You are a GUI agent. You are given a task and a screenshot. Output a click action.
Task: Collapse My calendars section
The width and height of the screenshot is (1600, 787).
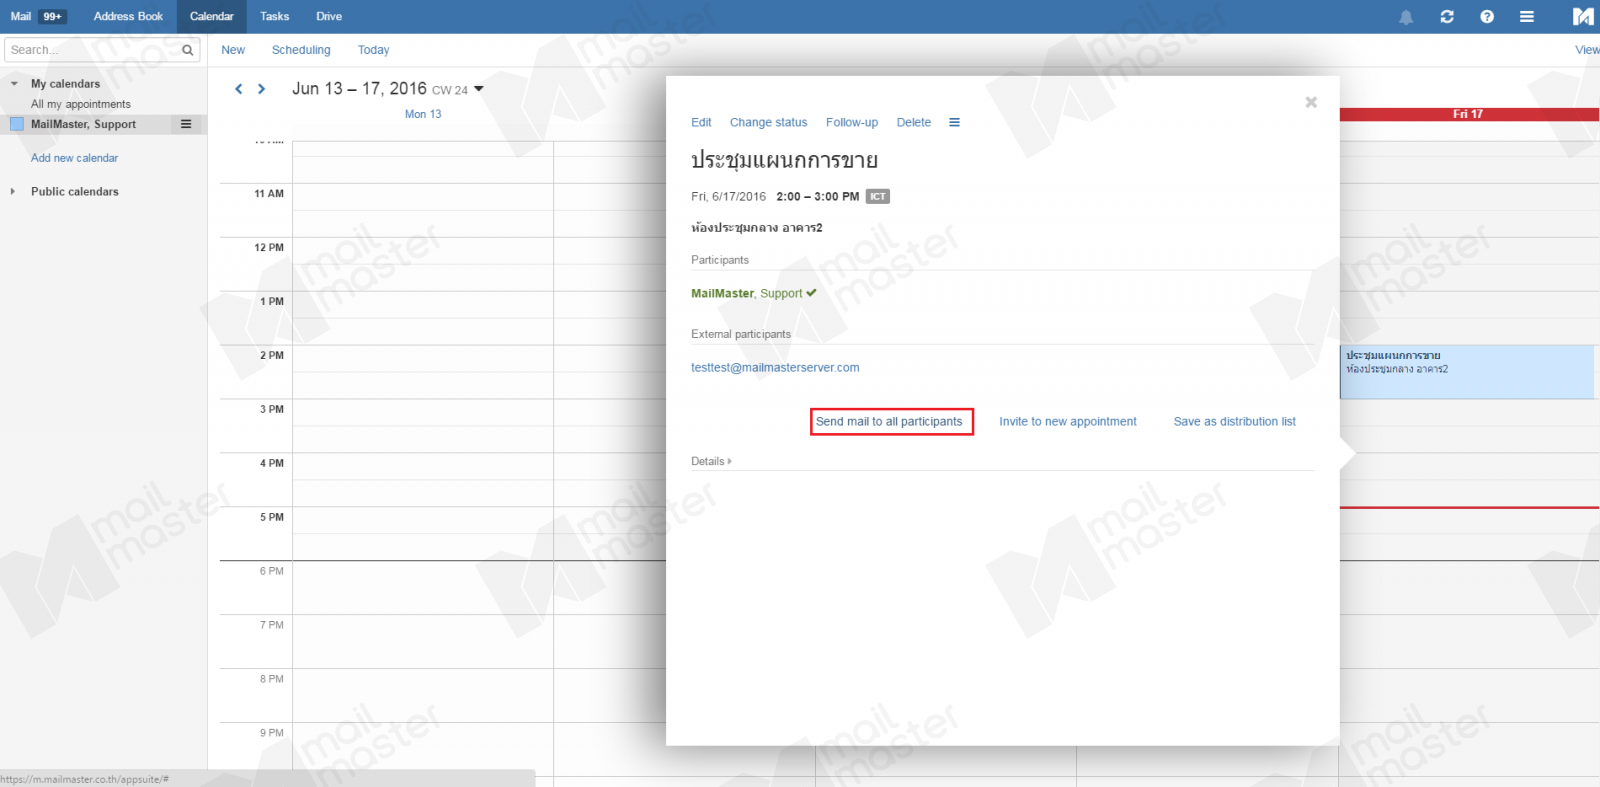point(14,84)
